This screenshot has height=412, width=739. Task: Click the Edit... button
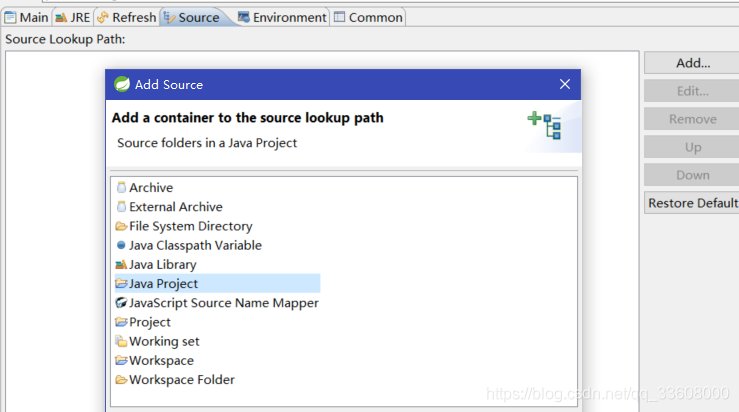coord(692,91)
